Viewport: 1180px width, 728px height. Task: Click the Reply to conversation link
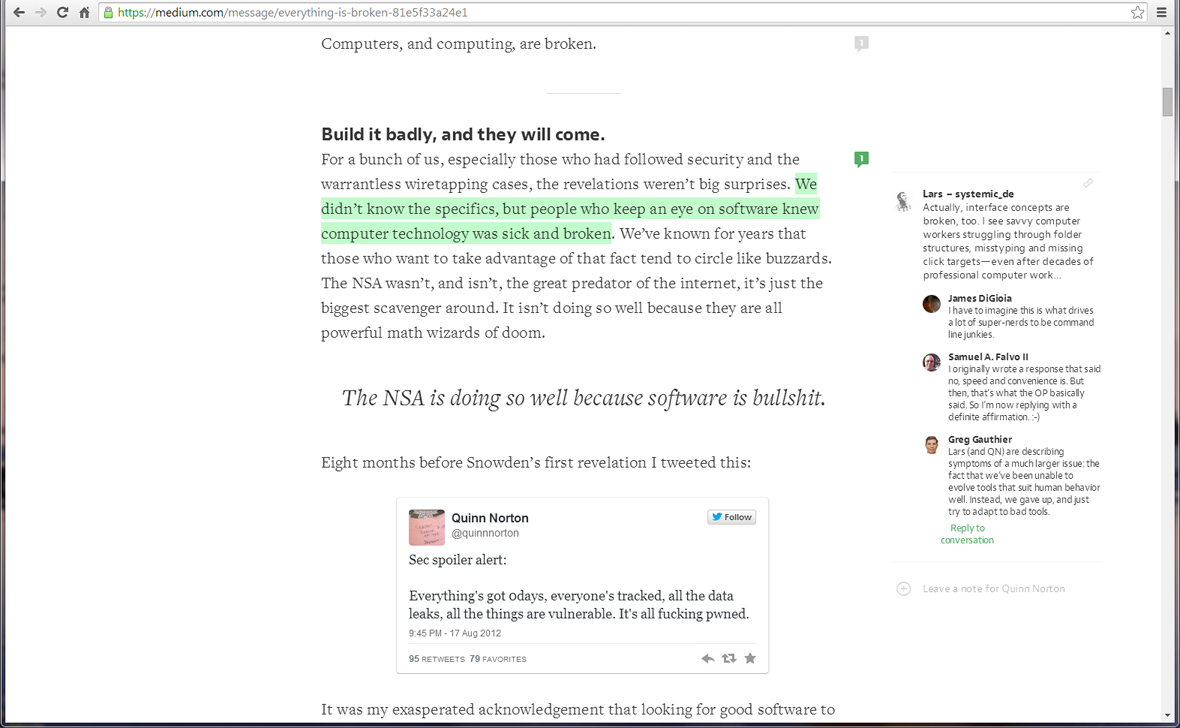pos(967,534)
